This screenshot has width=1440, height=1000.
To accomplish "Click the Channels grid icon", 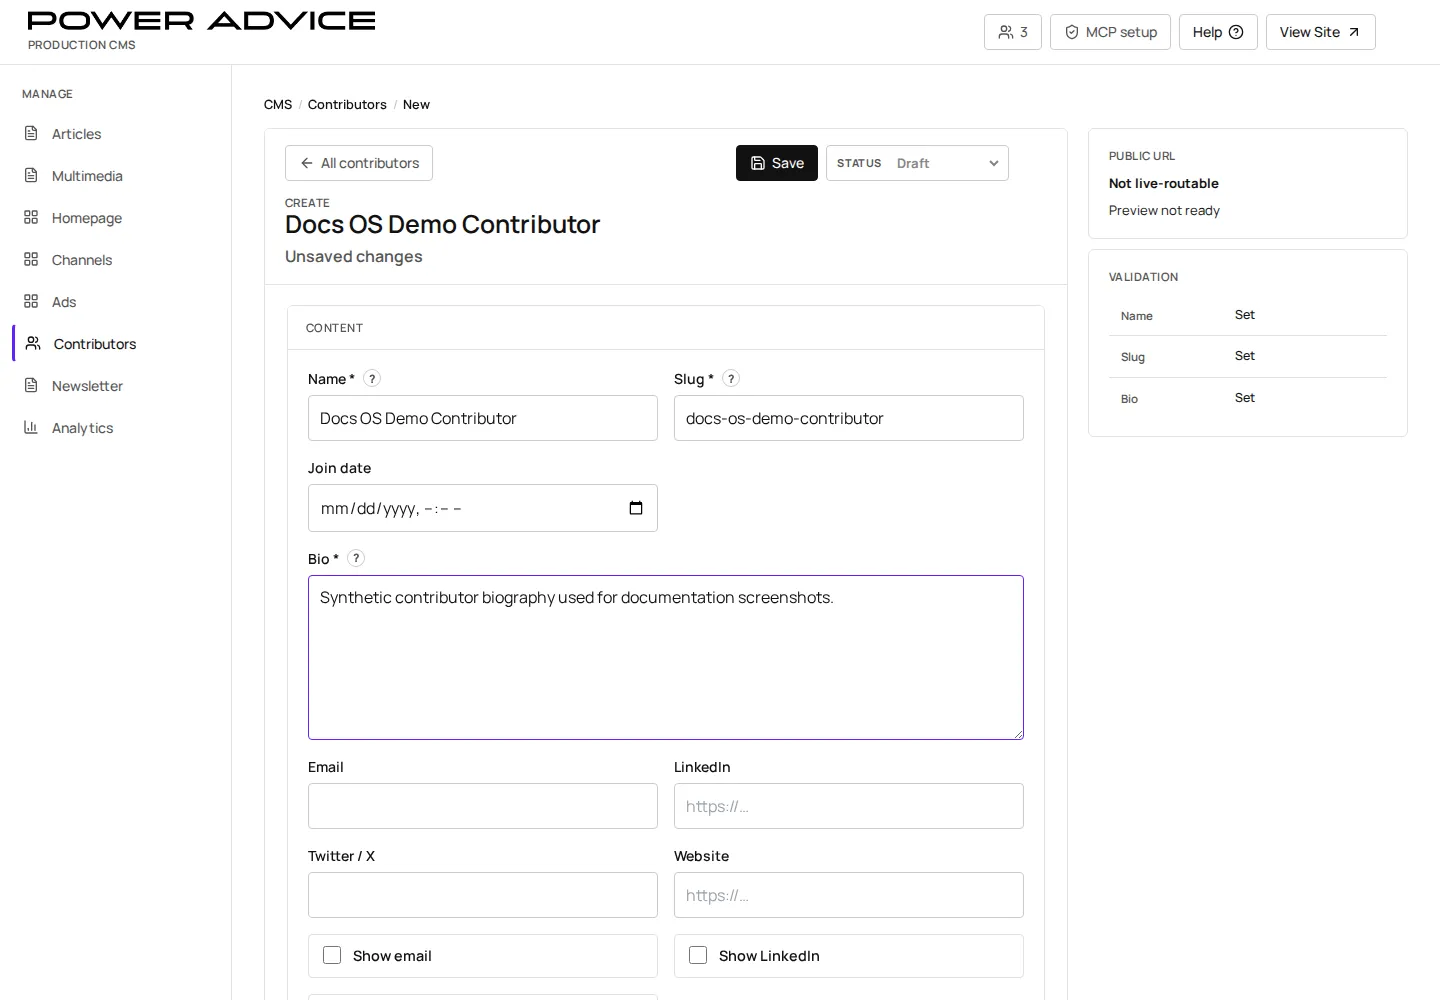I will [31, 259].
